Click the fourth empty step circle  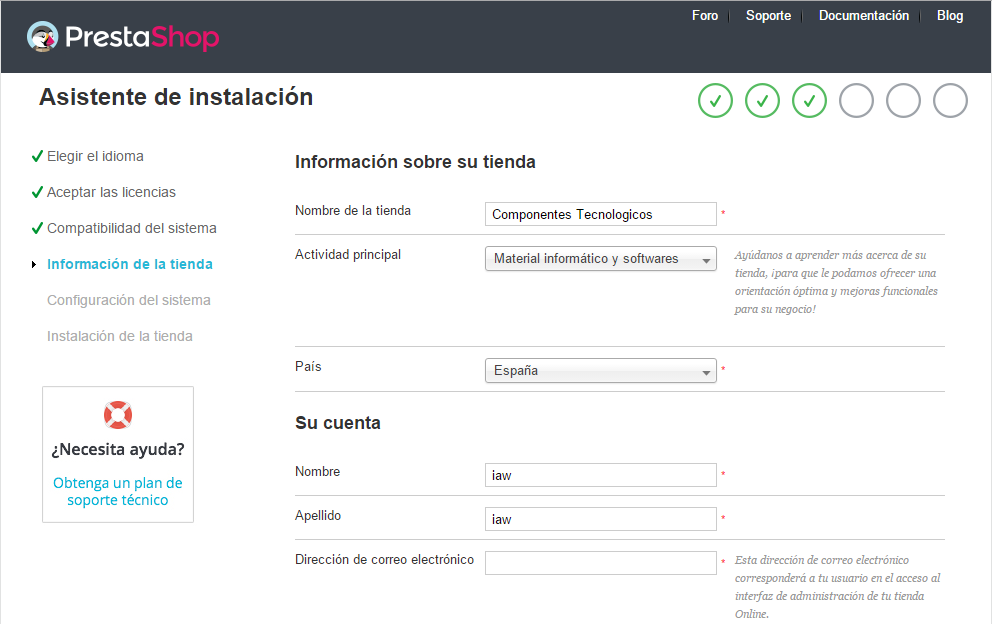click(856, 101)
